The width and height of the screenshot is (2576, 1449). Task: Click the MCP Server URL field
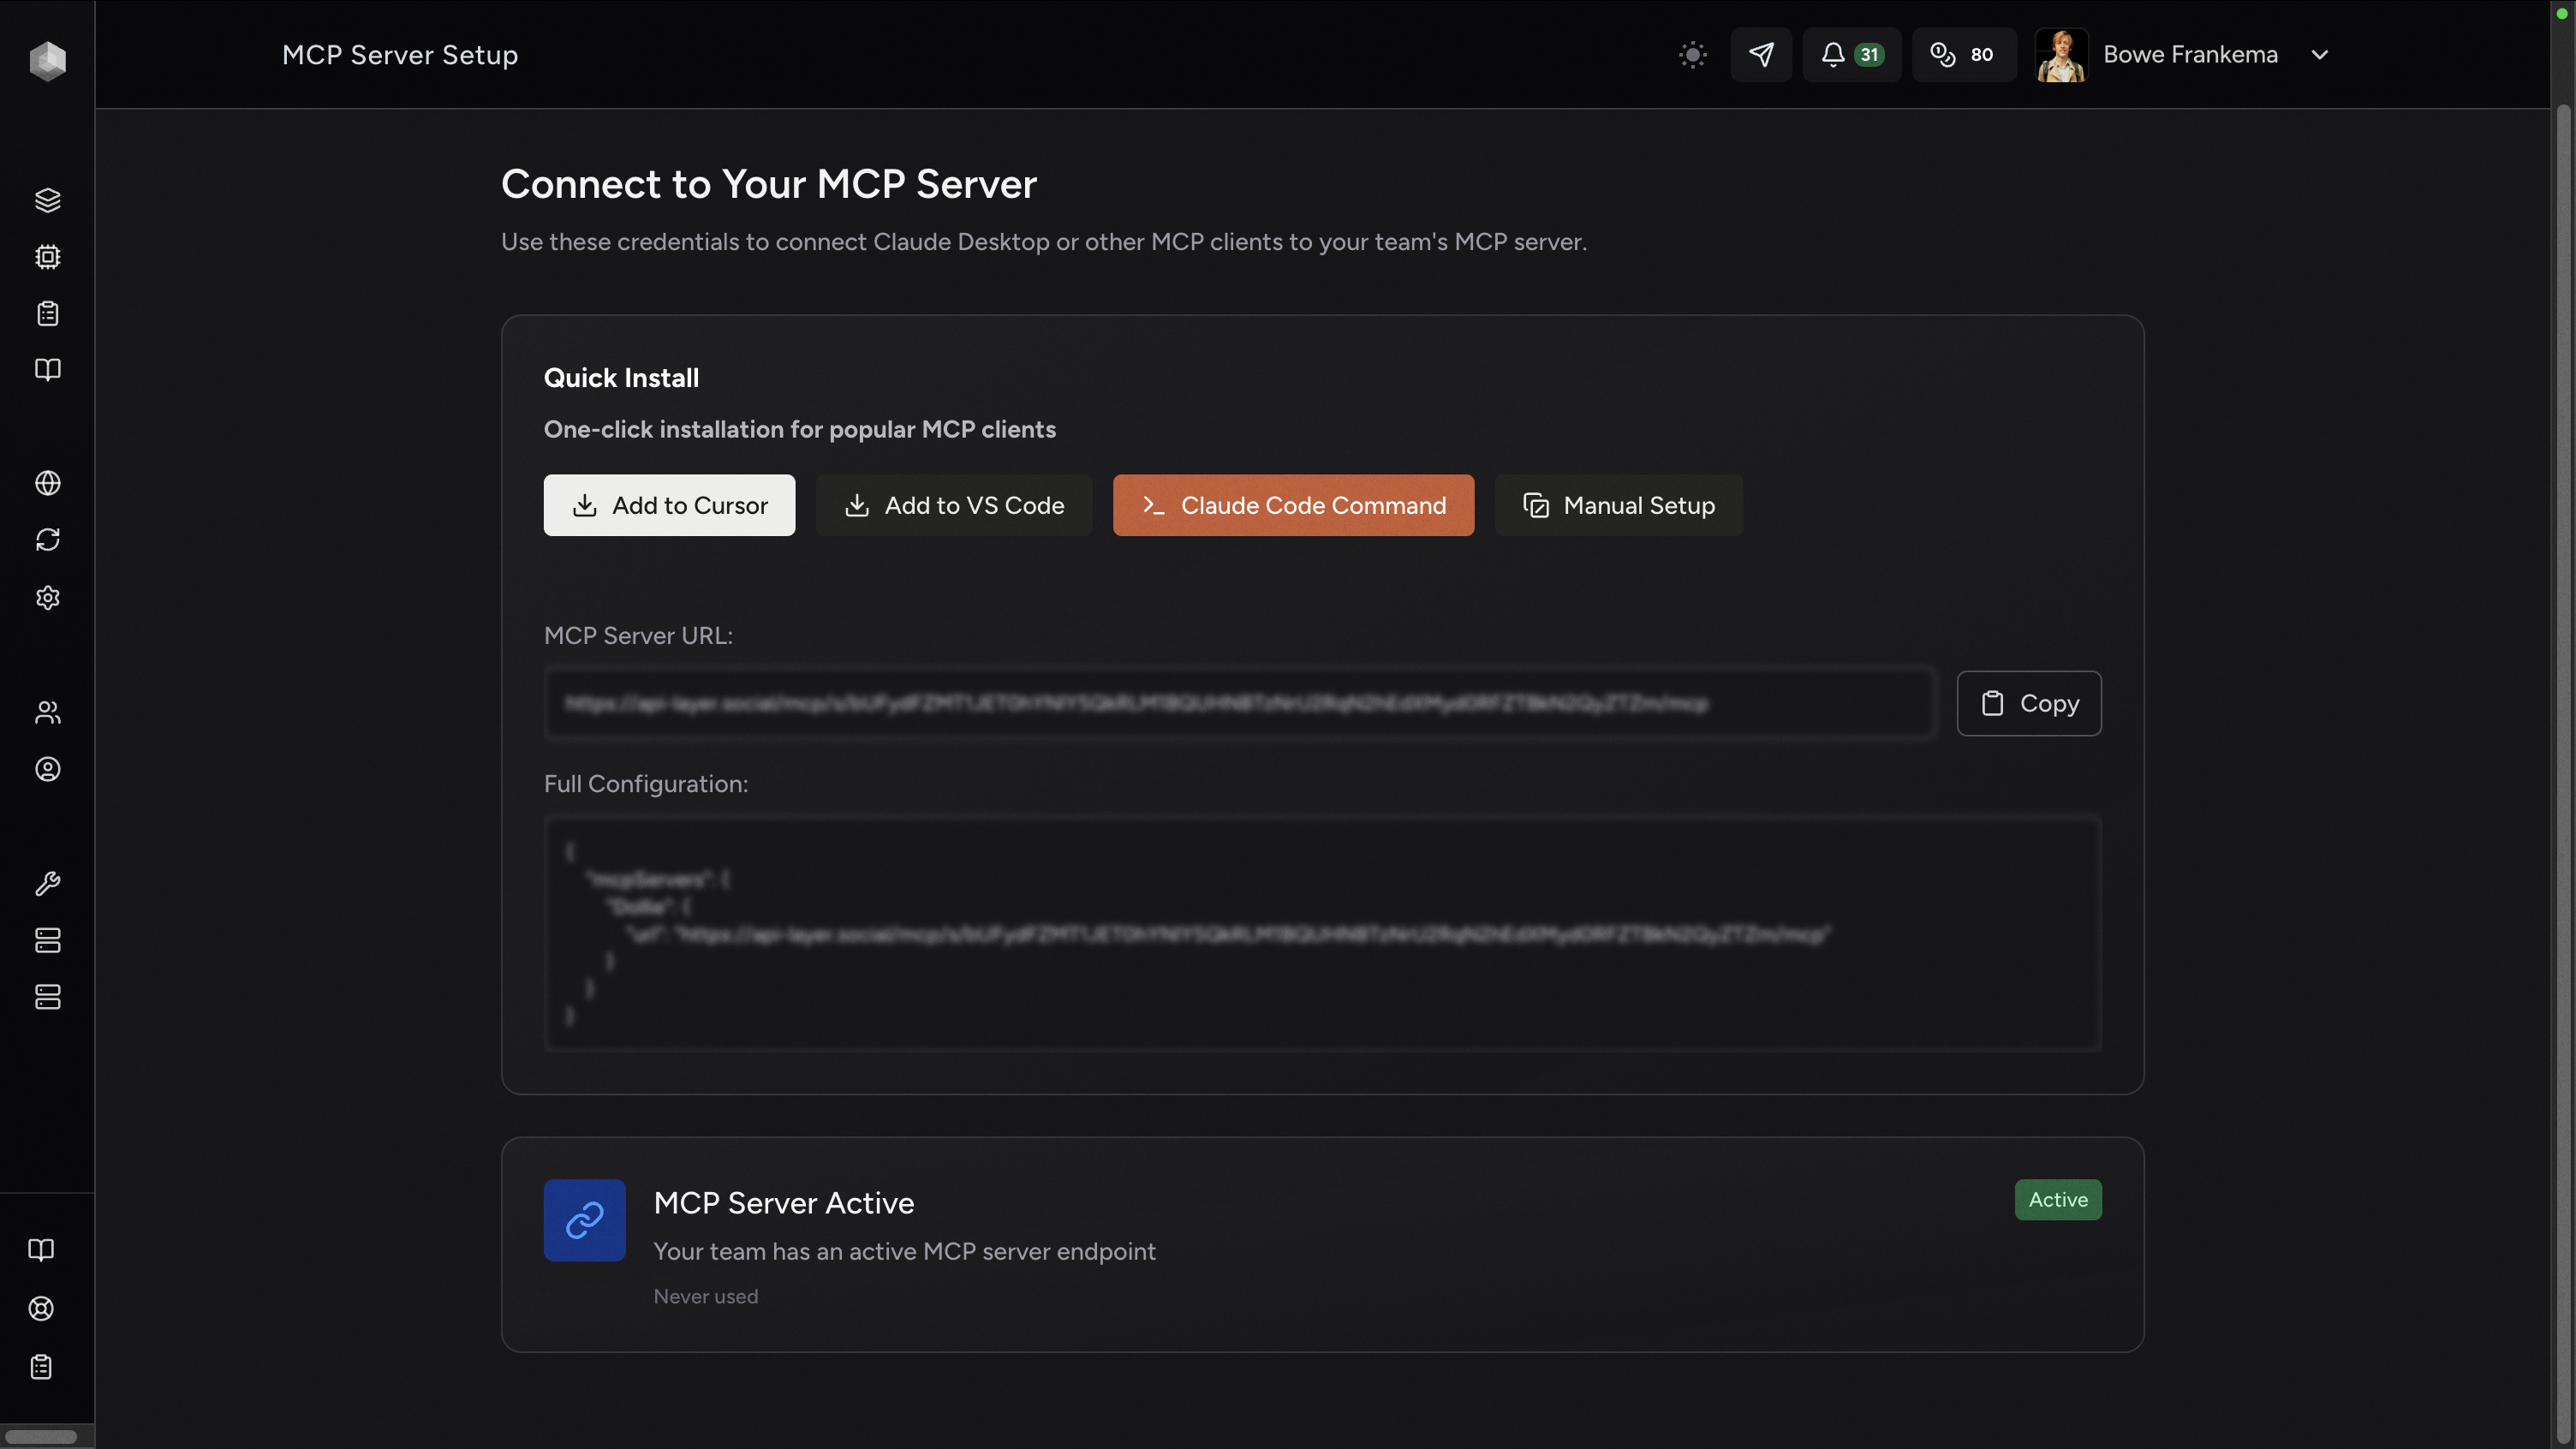click(1240, 703)
